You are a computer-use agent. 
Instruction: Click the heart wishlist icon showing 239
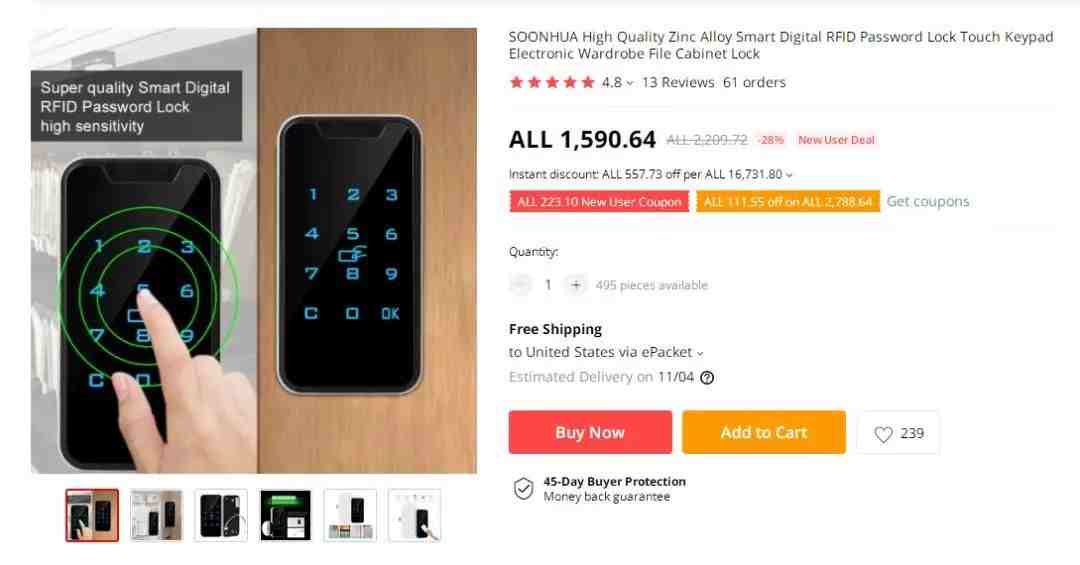coord(898,433)
